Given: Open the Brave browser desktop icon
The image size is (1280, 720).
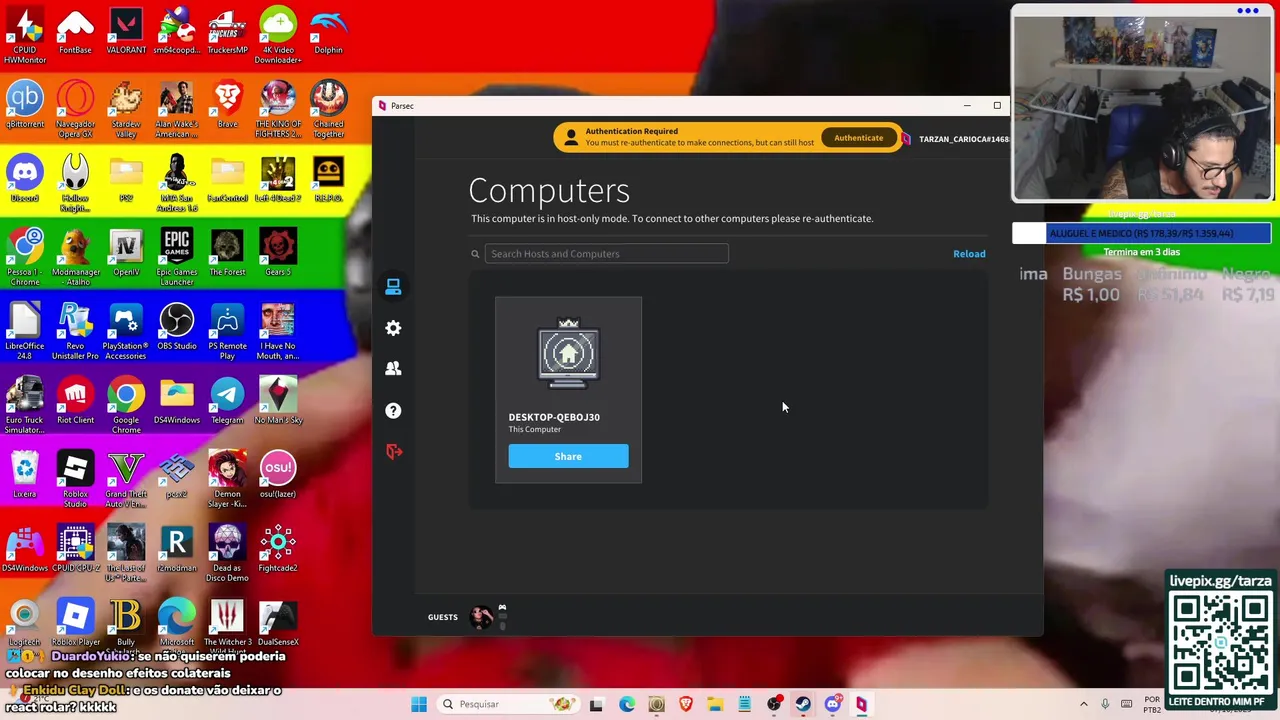Looking at the screenshot, I should point(227,104).
